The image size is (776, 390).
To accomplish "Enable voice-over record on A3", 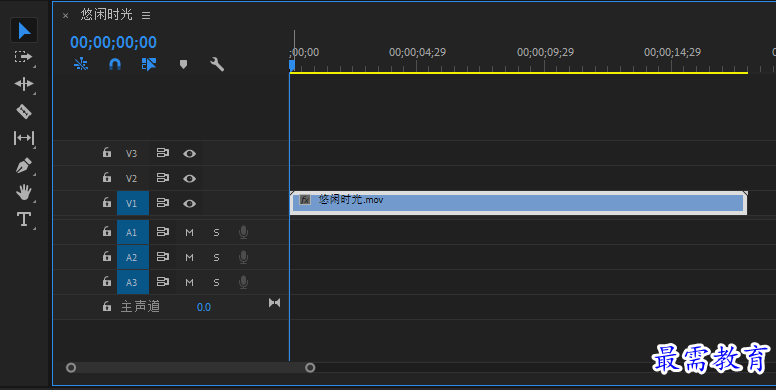I will pyautogui.click(x=243, y=282).
